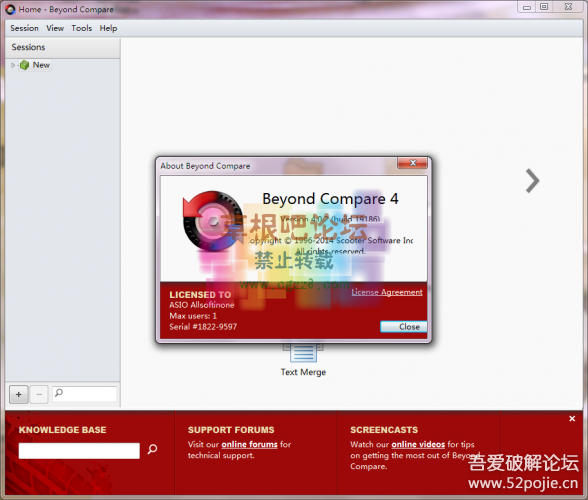Close the About Beyond Compare dialog with X
The image size is (588, 500).
tap(412, 163)
